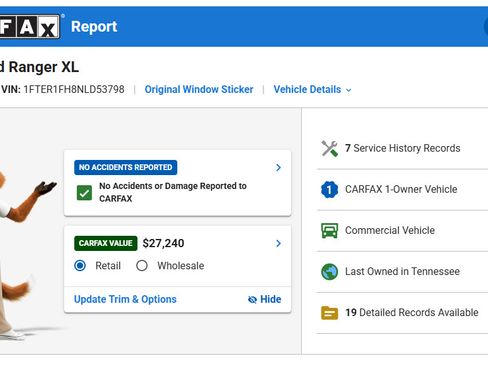Open CARFAX 1-Owner Vehicle row
Image resolution: width=488 pixels, height=366 pixels.
402,190
